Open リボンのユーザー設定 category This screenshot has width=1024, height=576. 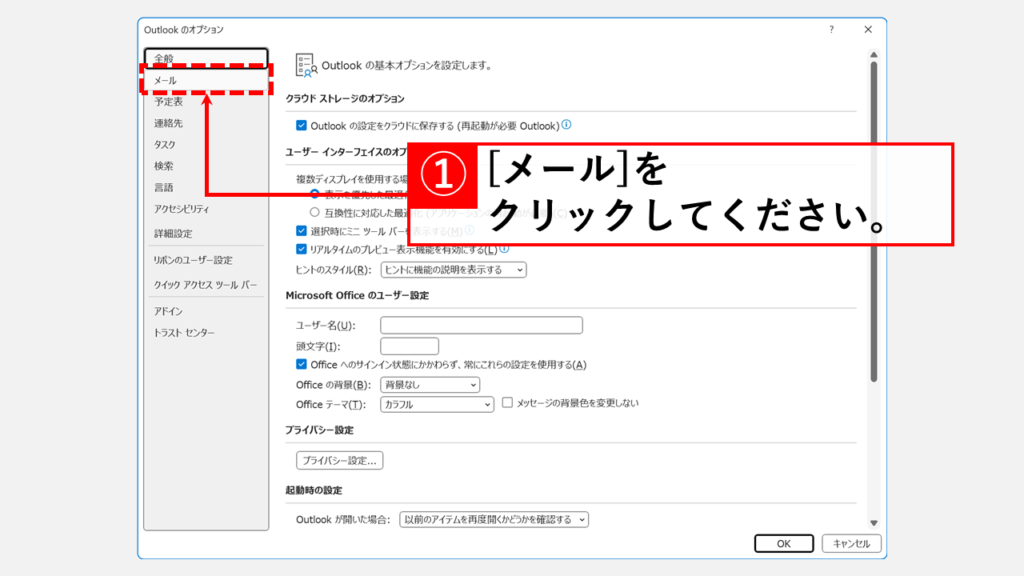(206, 260)
